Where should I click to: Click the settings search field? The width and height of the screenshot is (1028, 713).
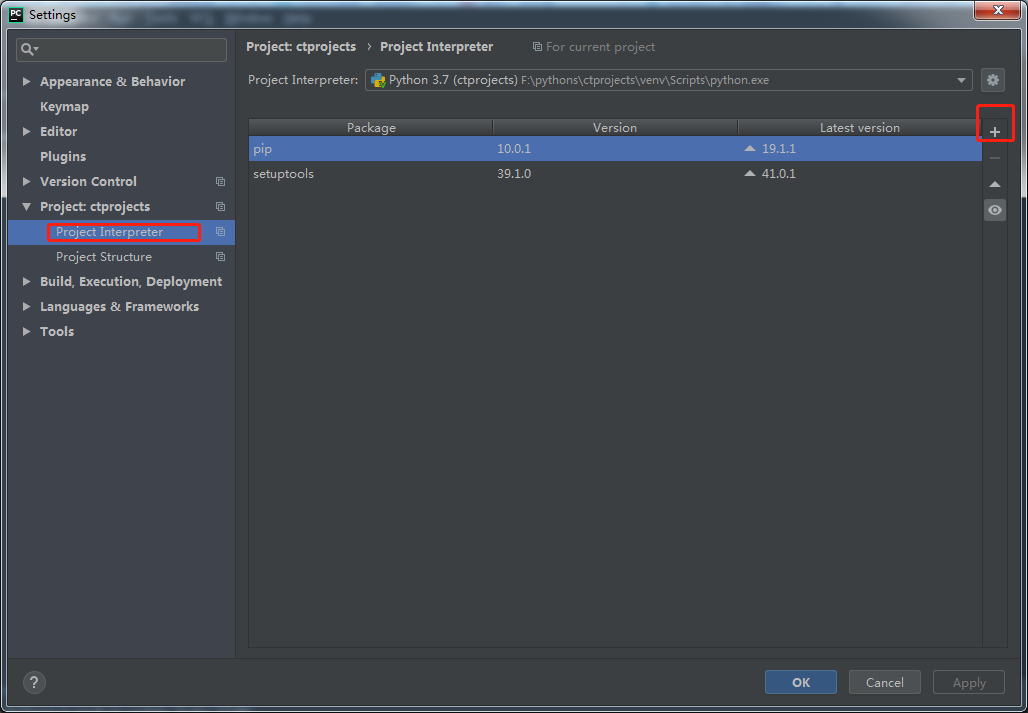tap(120, 49)
